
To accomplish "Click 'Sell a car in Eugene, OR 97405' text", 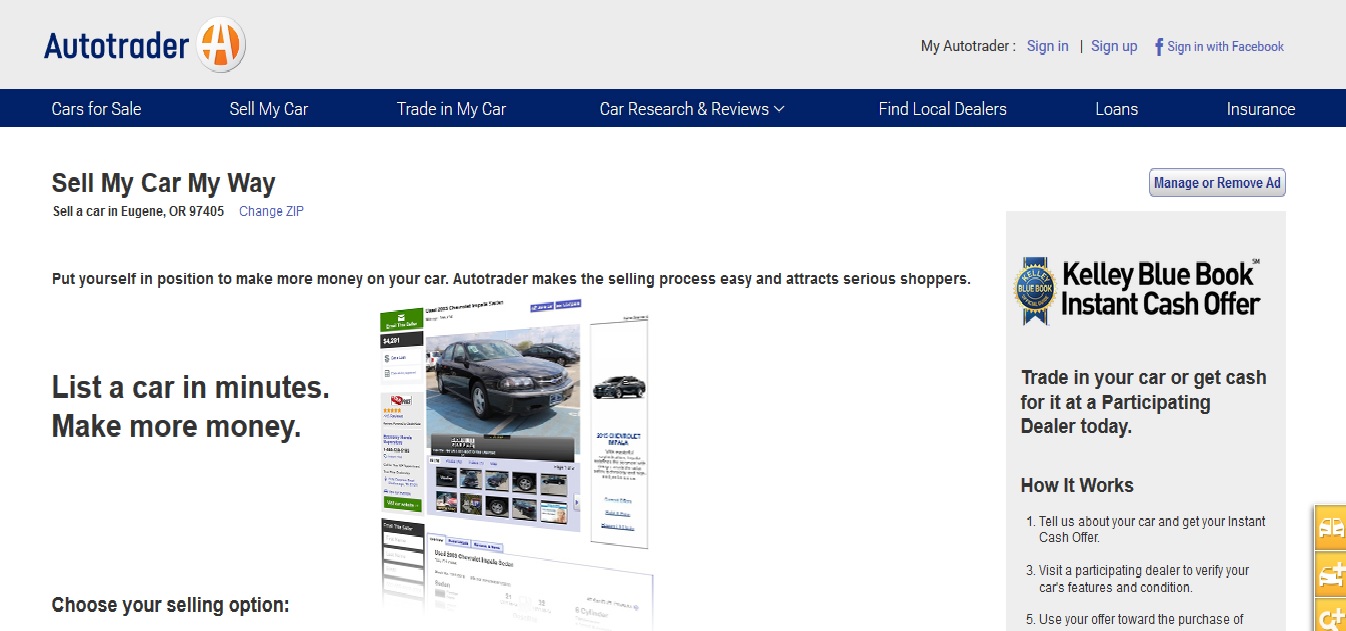I will [138, 211].
